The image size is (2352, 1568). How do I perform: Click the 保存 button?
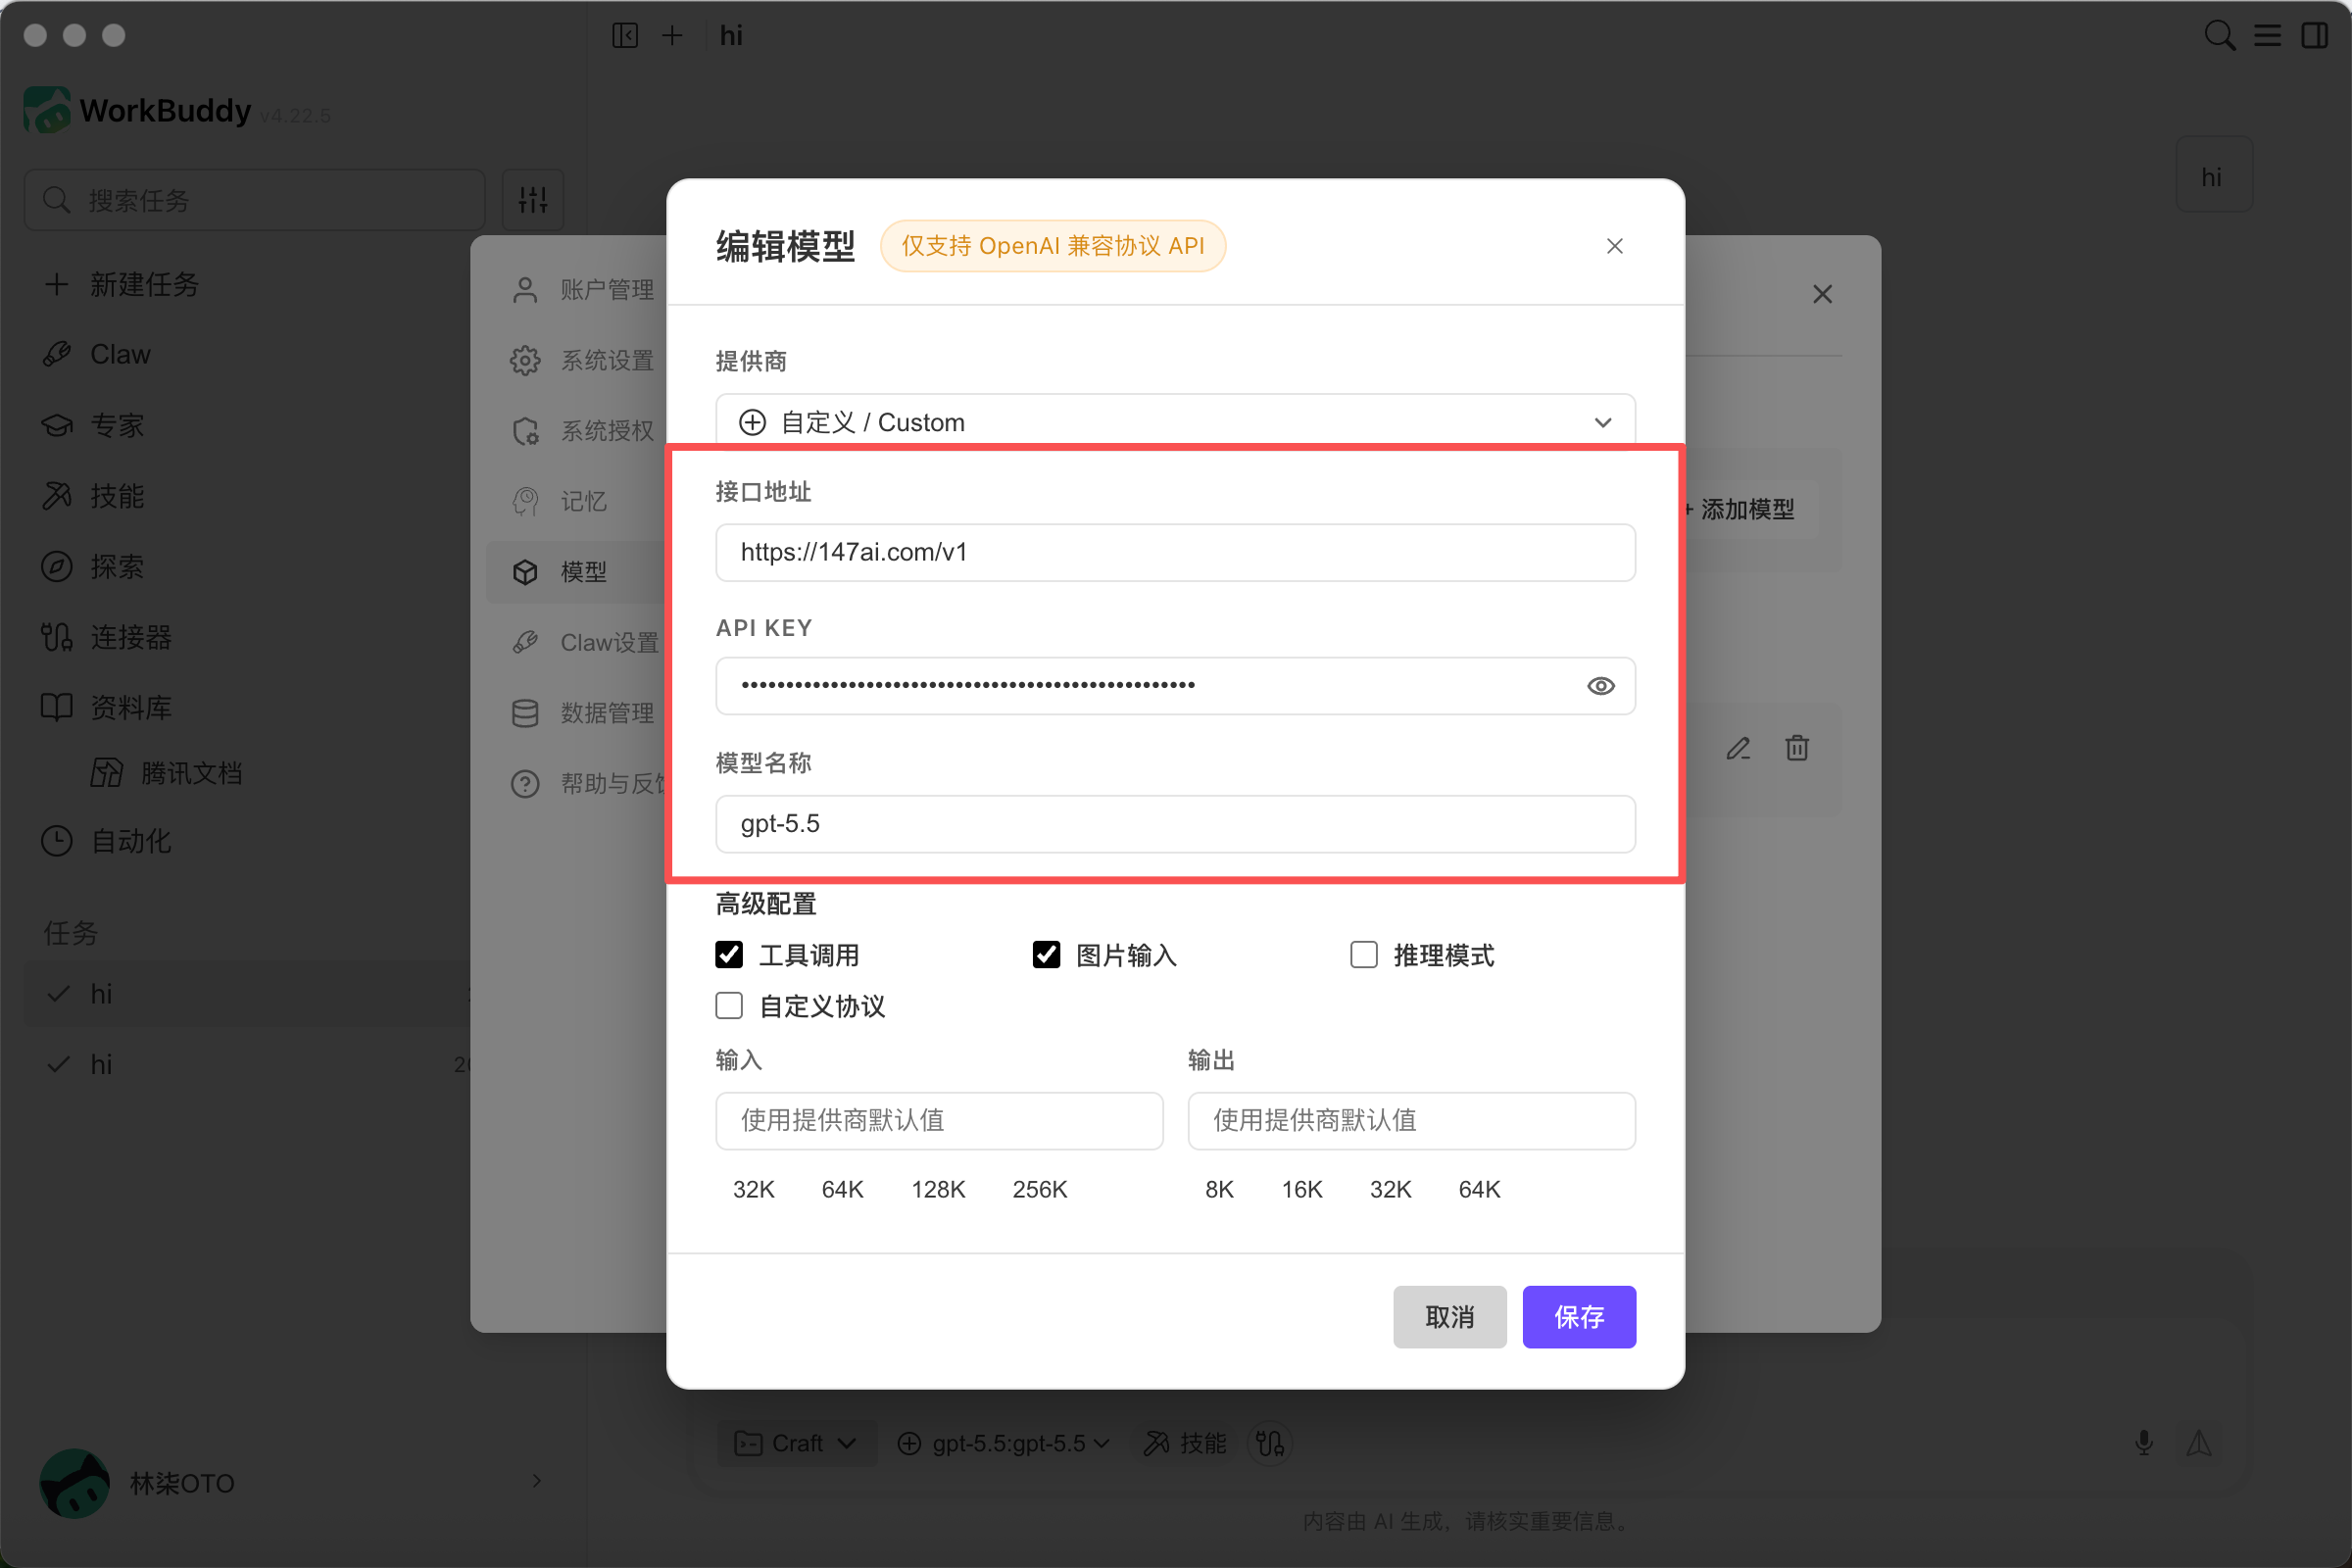pyautogui.click(x=1579, y=1317)
